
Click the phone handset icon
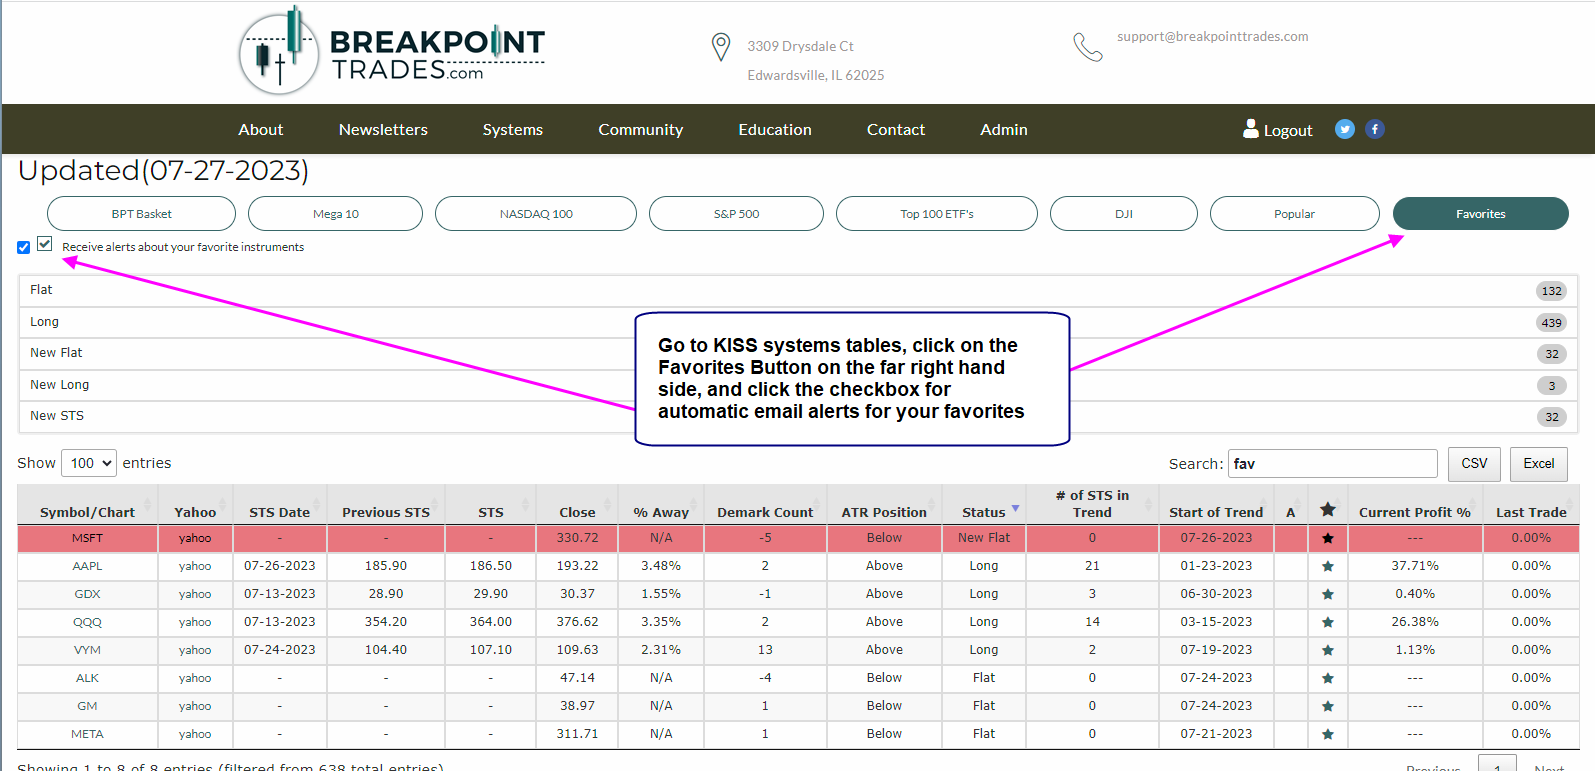point(1087,47)
